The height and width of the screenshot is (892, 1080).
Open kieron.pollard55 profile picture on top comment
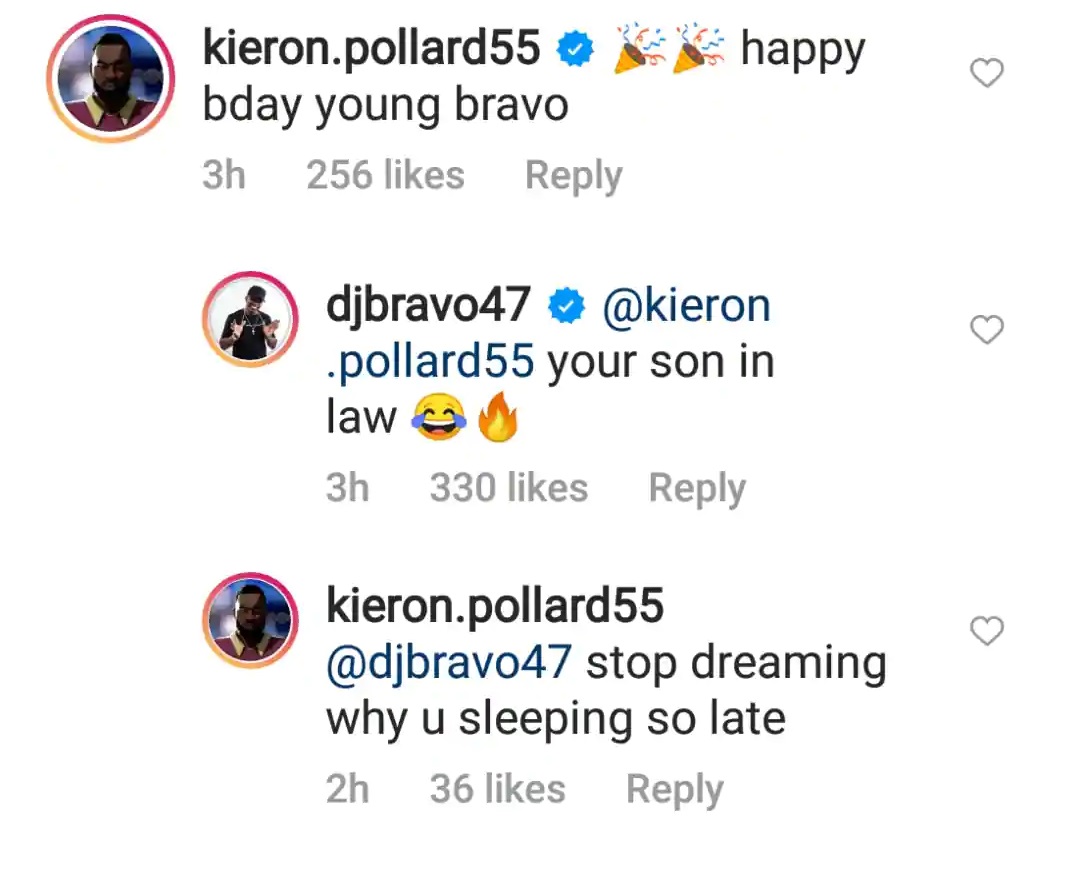point(110,79)
